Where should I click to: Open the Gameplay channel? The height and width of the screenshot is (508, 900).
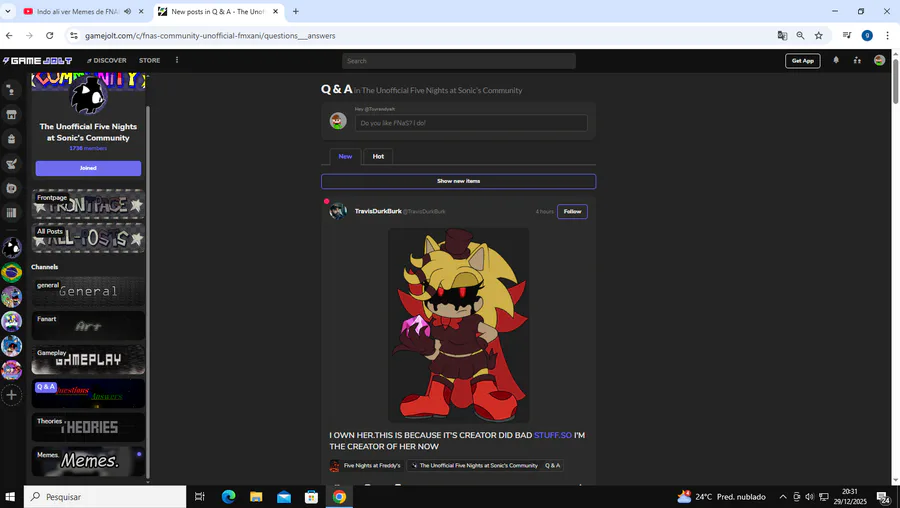point(88,359)
